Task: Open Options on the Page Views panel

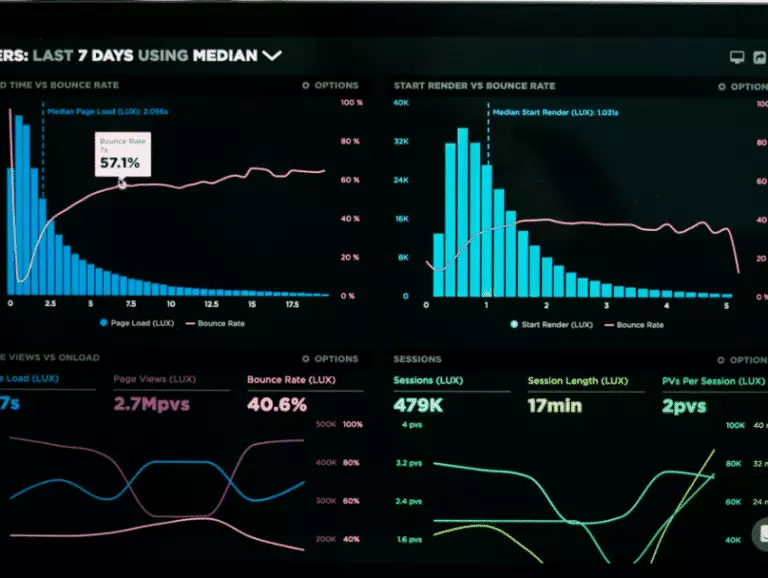Action: pyautogui.click(x=330, y=359)
